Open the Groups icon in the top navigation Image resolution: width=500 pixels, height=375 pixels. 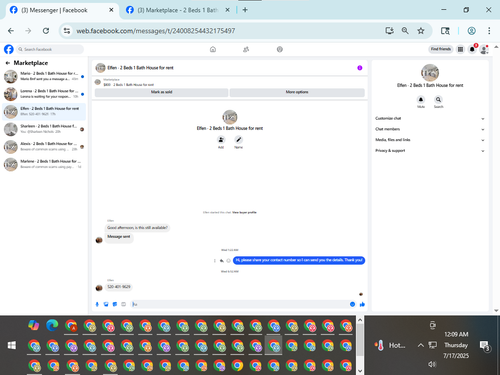pyautogui.click(x=280, y=49)
